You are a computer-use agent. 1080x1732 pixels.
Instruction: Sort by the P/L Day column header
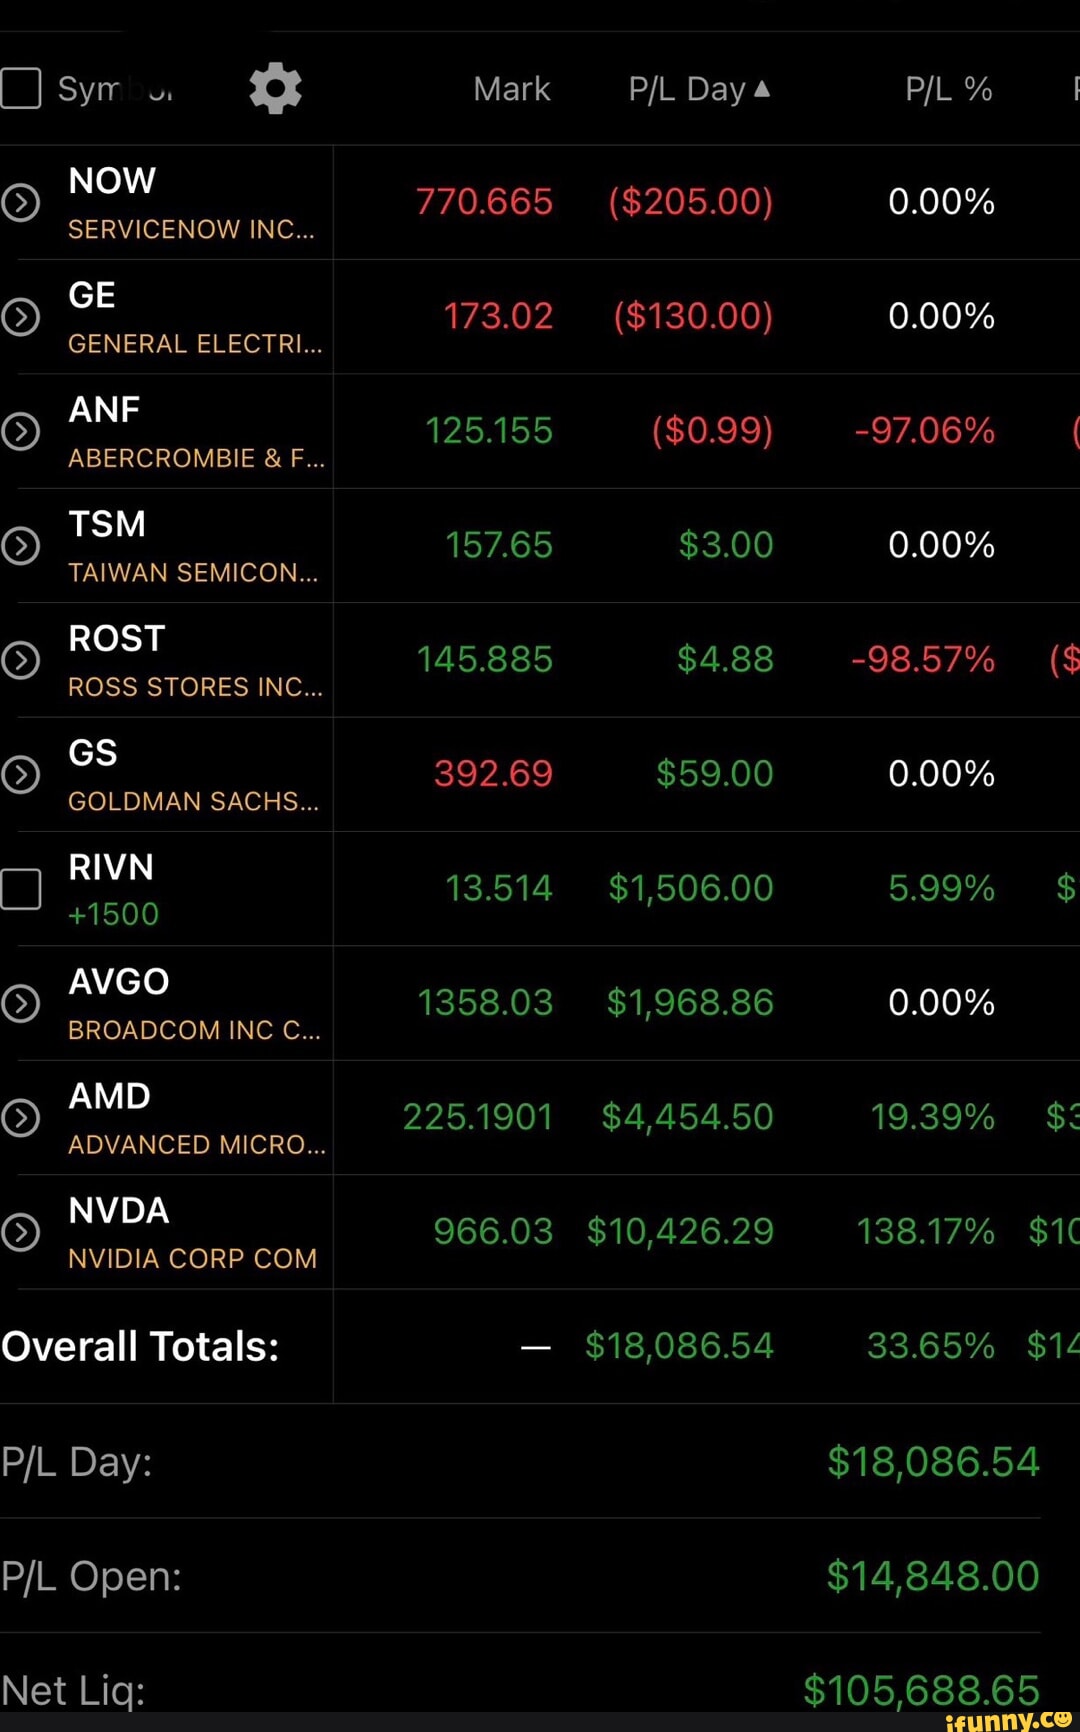(x=686, y=89)
